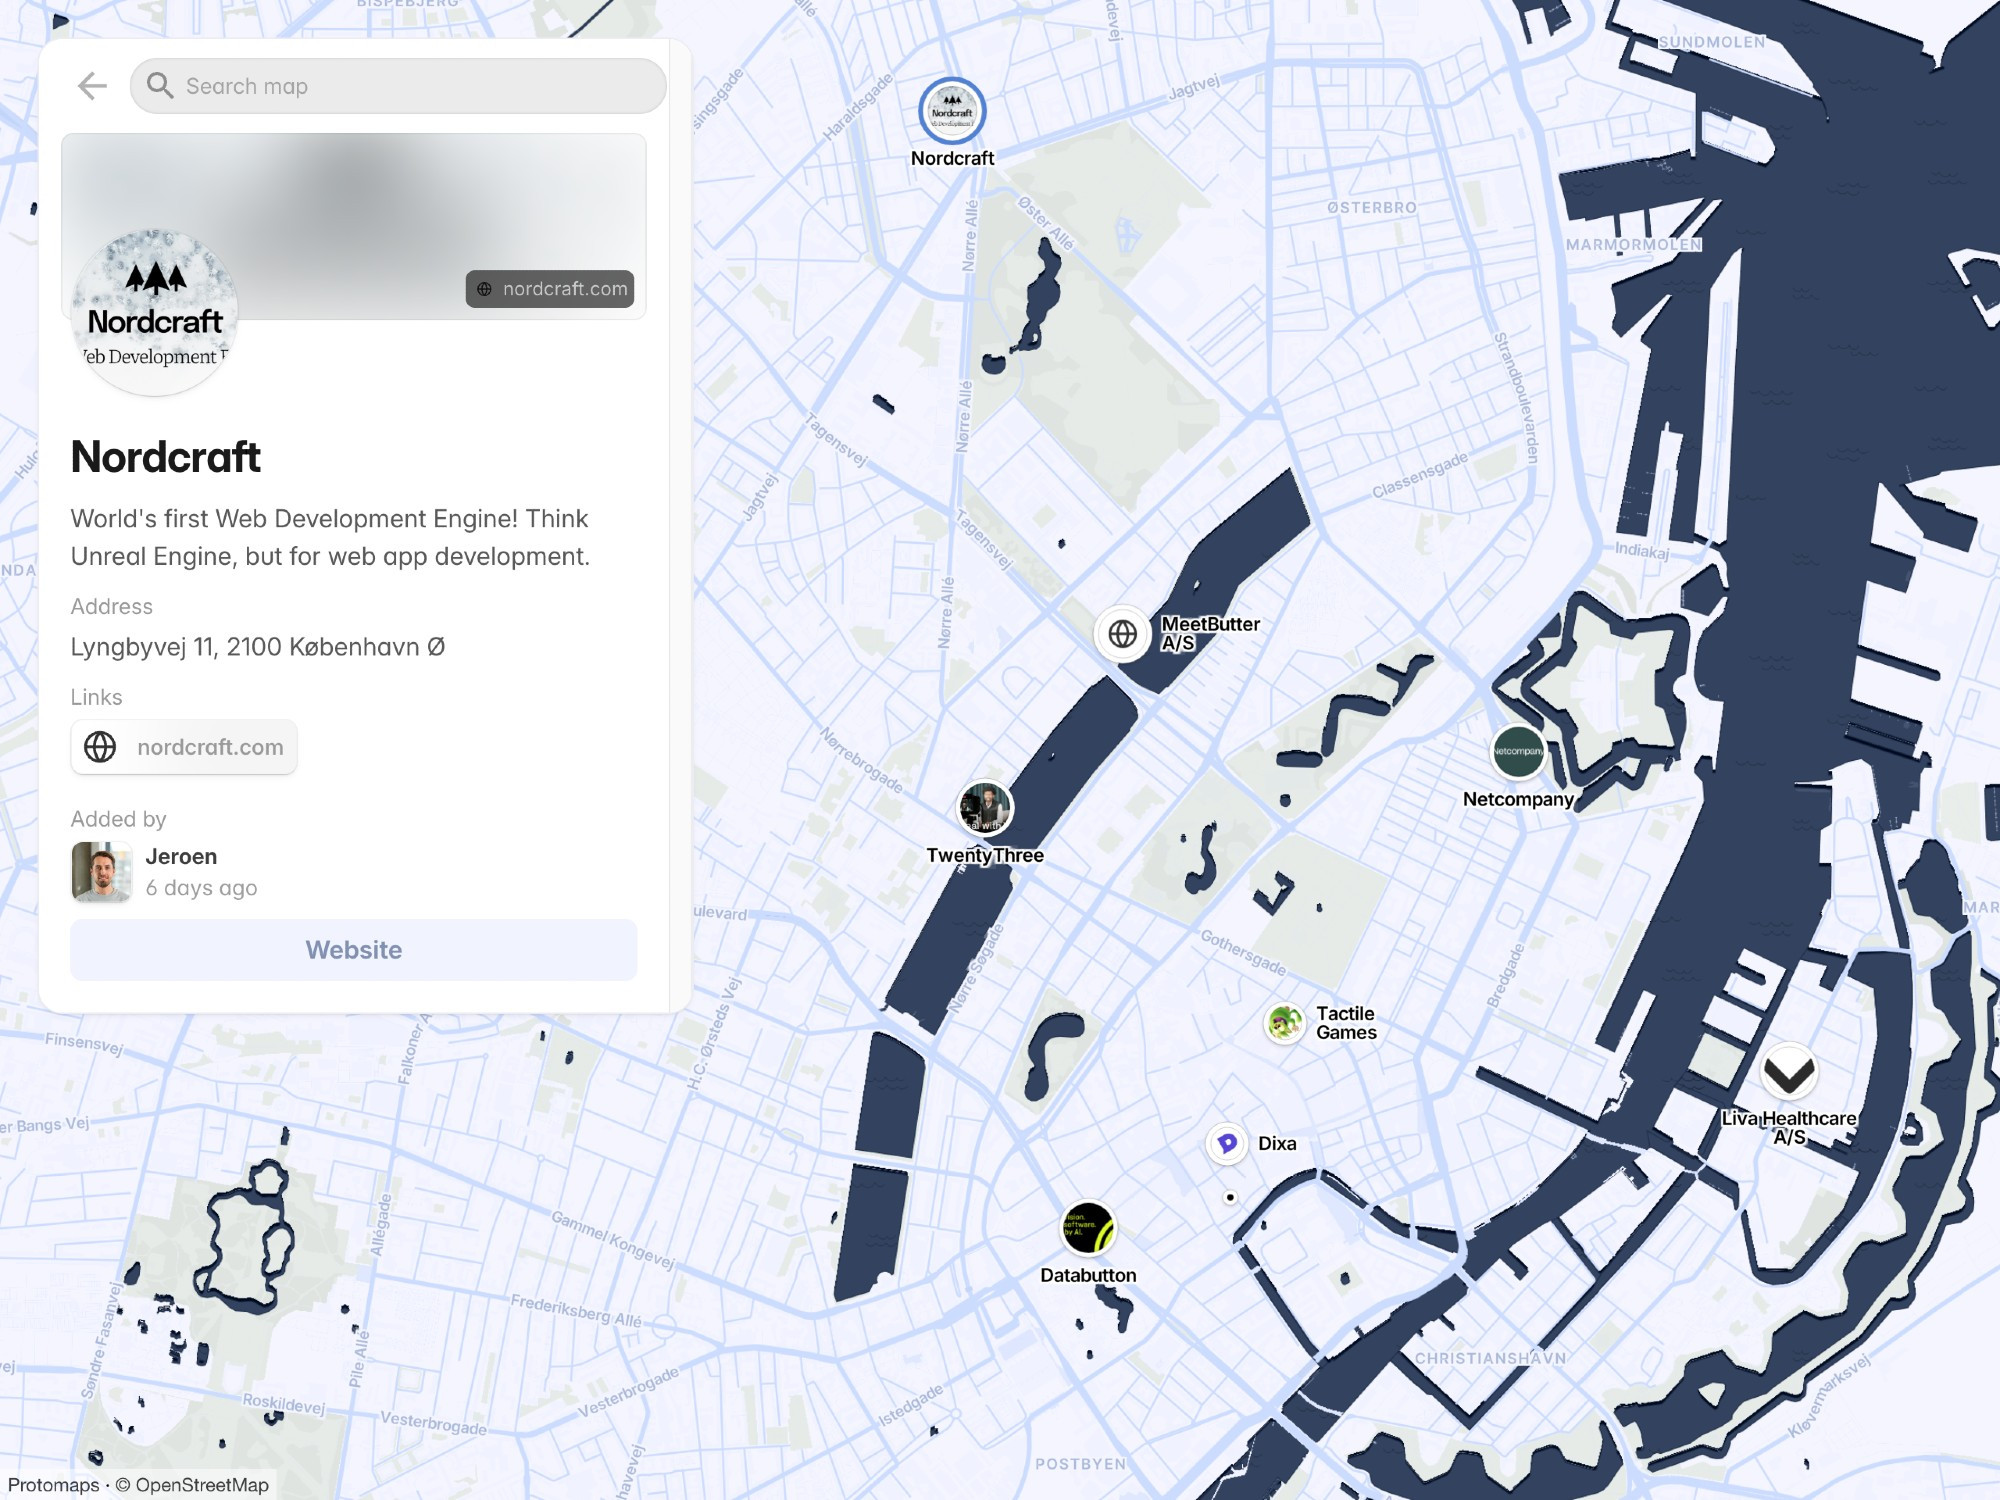Click address 'Lyngbyvej 11, 2100 København Ø'
This screenshot has width=2000, height=1500.
[258, 647]
